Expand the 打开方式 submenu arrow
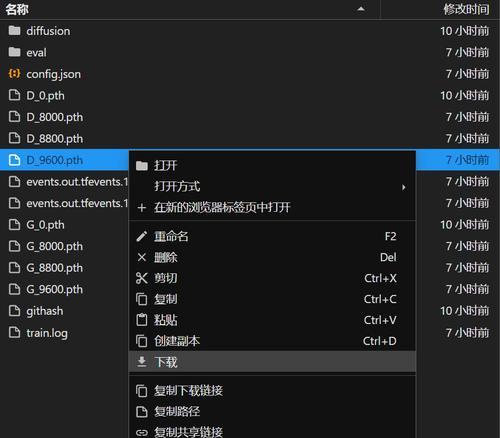Viewport: 500px width, 438px height. pyautogui.click(x=404, y=187)
